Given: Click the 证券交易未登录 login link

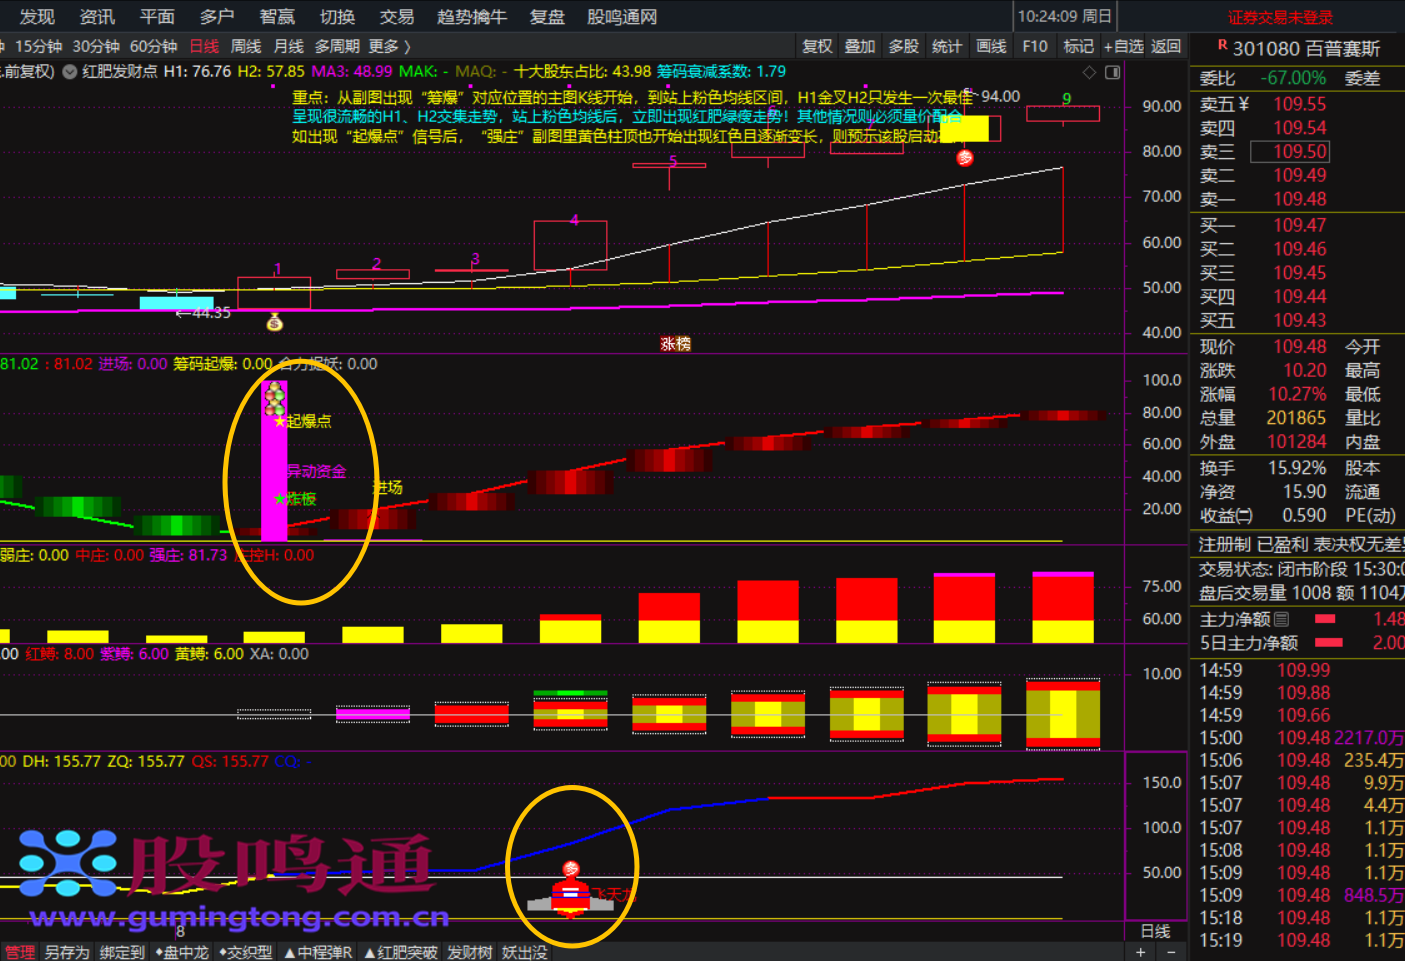Looking at the screenshot, I should pos(1281,17).
